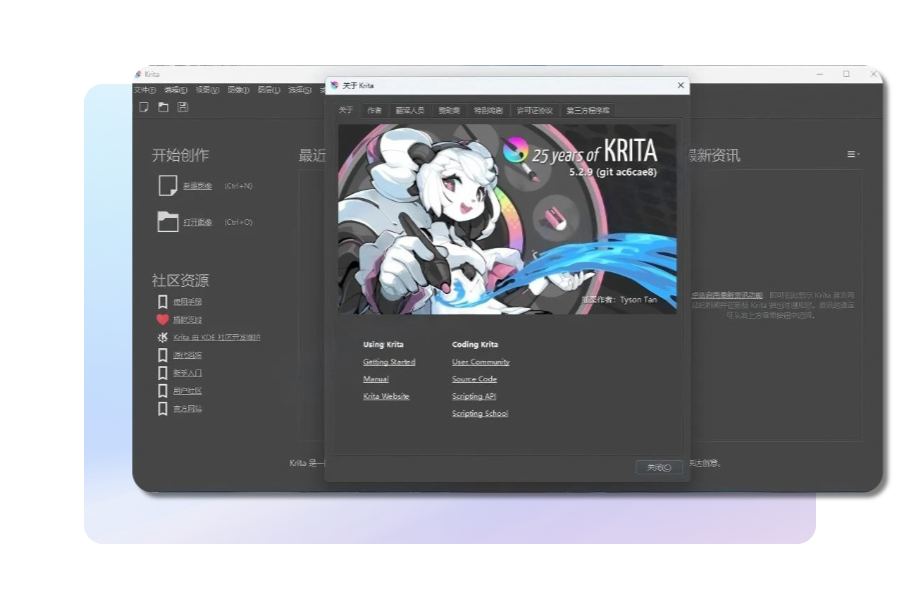The height and width of the screenshot is (600, 900).
Task: Open the 图层(L) menu
Action: tap(269, 90)
